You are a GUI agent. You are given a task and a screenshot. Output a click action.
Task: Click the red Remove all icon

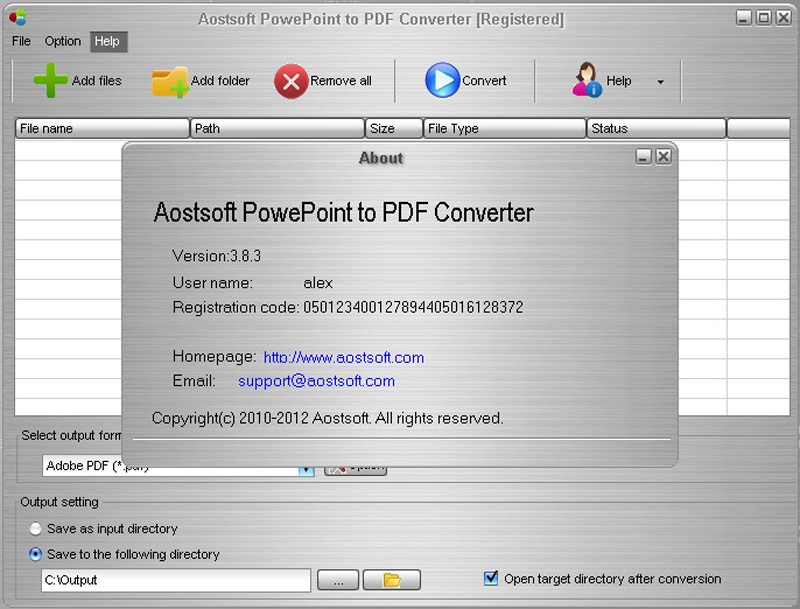coord(291,81)
